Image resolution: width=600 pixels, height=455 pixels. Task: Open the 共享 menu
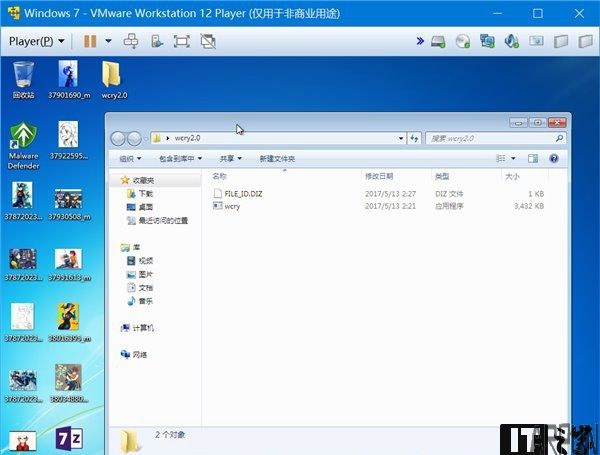point(231,158)
